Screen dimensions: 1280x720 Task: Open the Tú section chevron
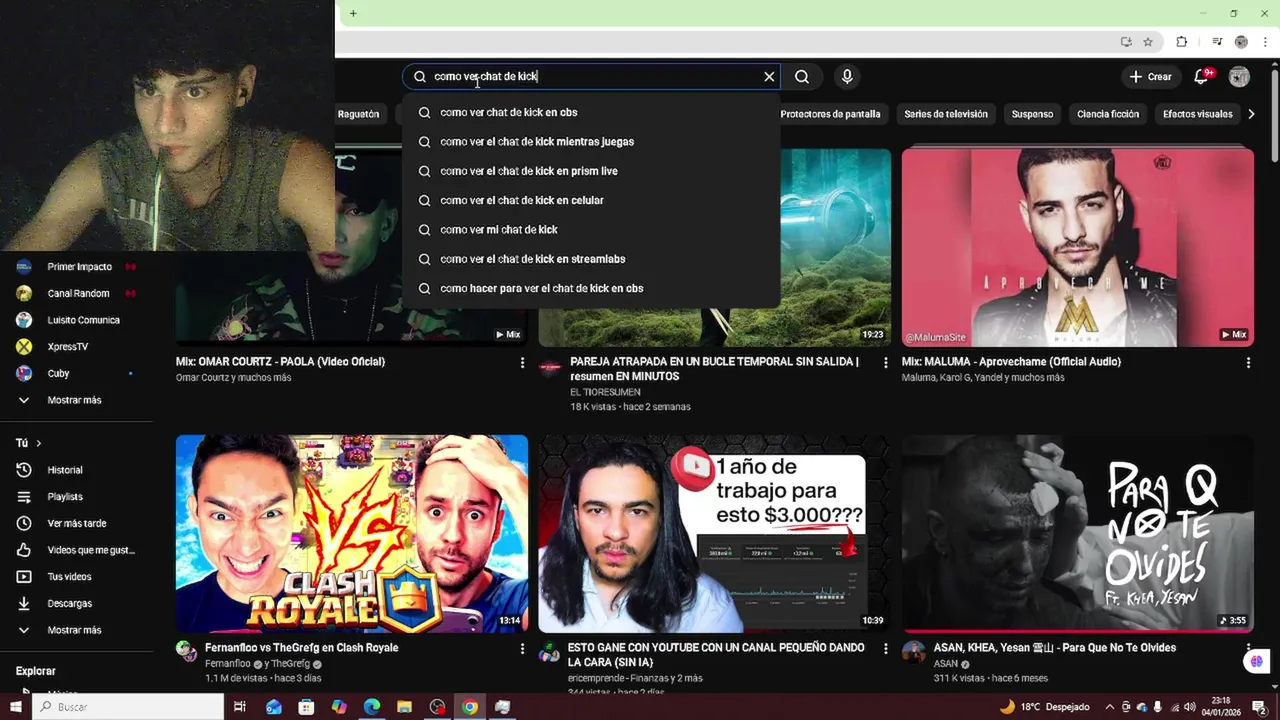(x=39, y=443)
